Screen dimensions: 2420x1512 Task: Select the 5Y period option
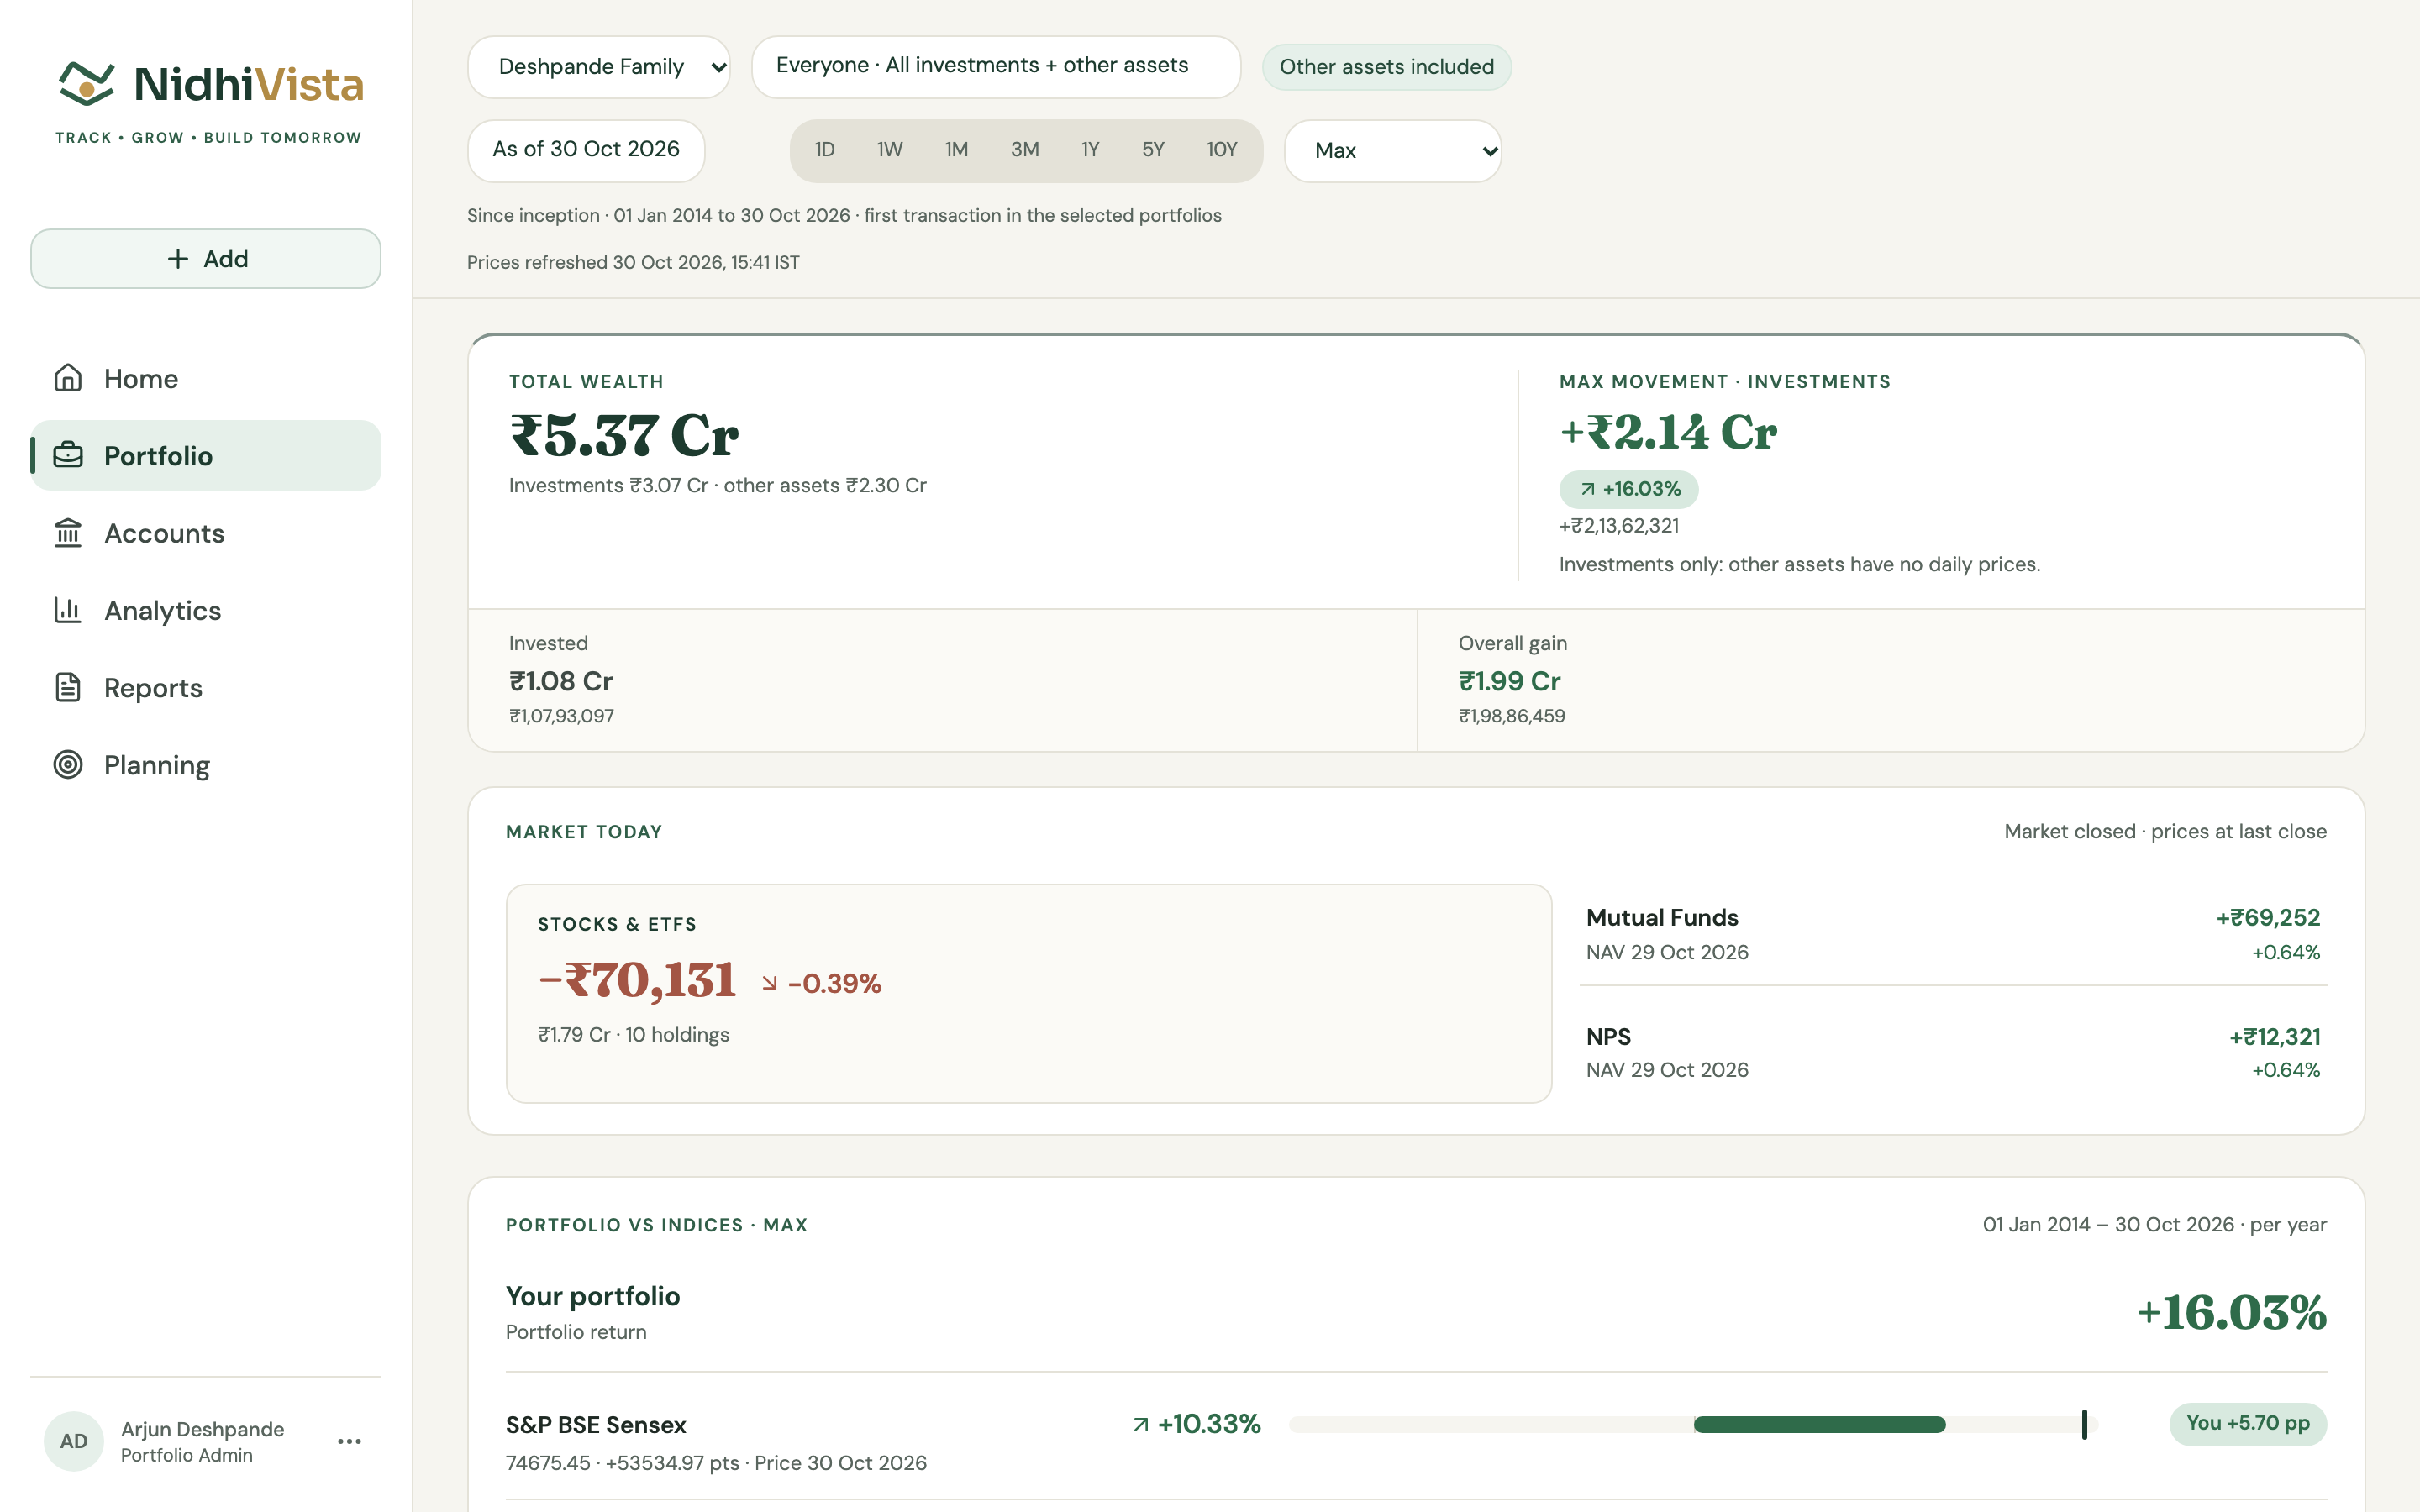[1153, 150]
